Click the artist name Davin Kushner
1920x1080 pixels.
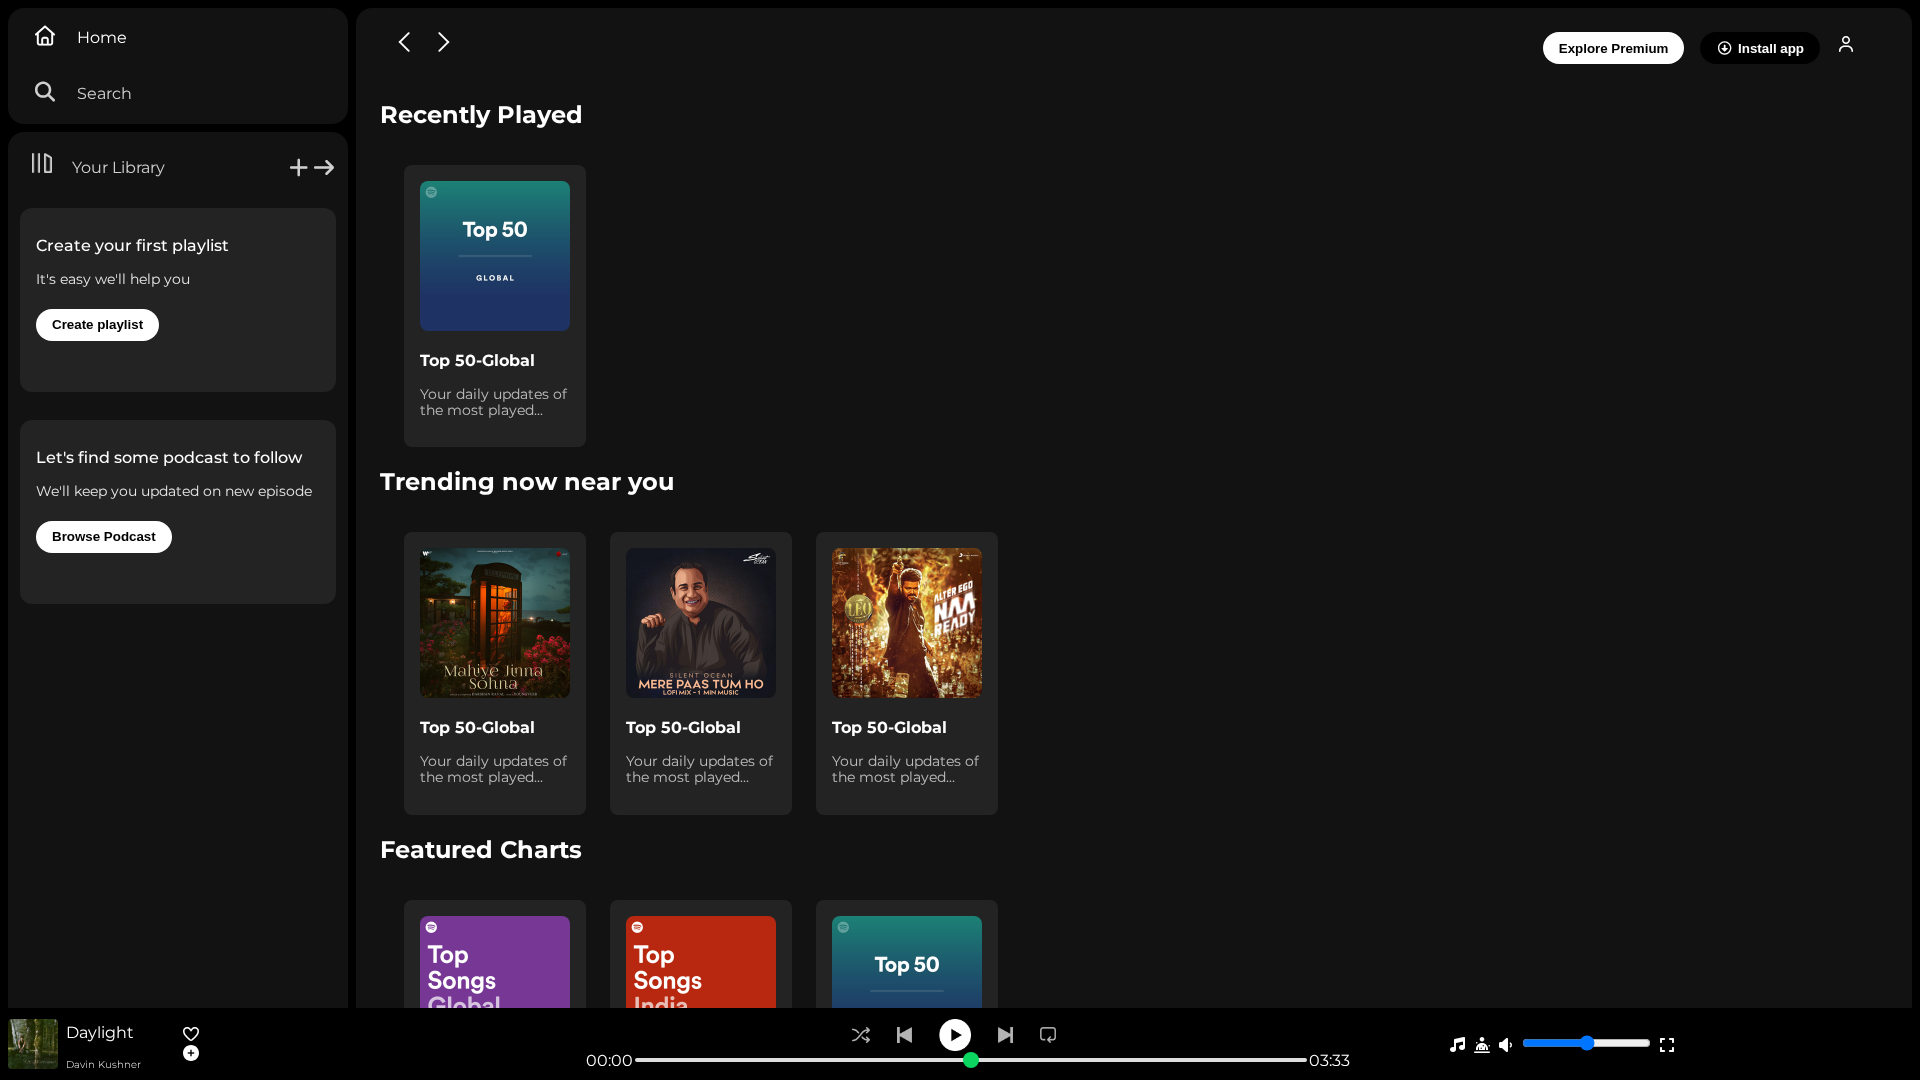point(103,1065)
